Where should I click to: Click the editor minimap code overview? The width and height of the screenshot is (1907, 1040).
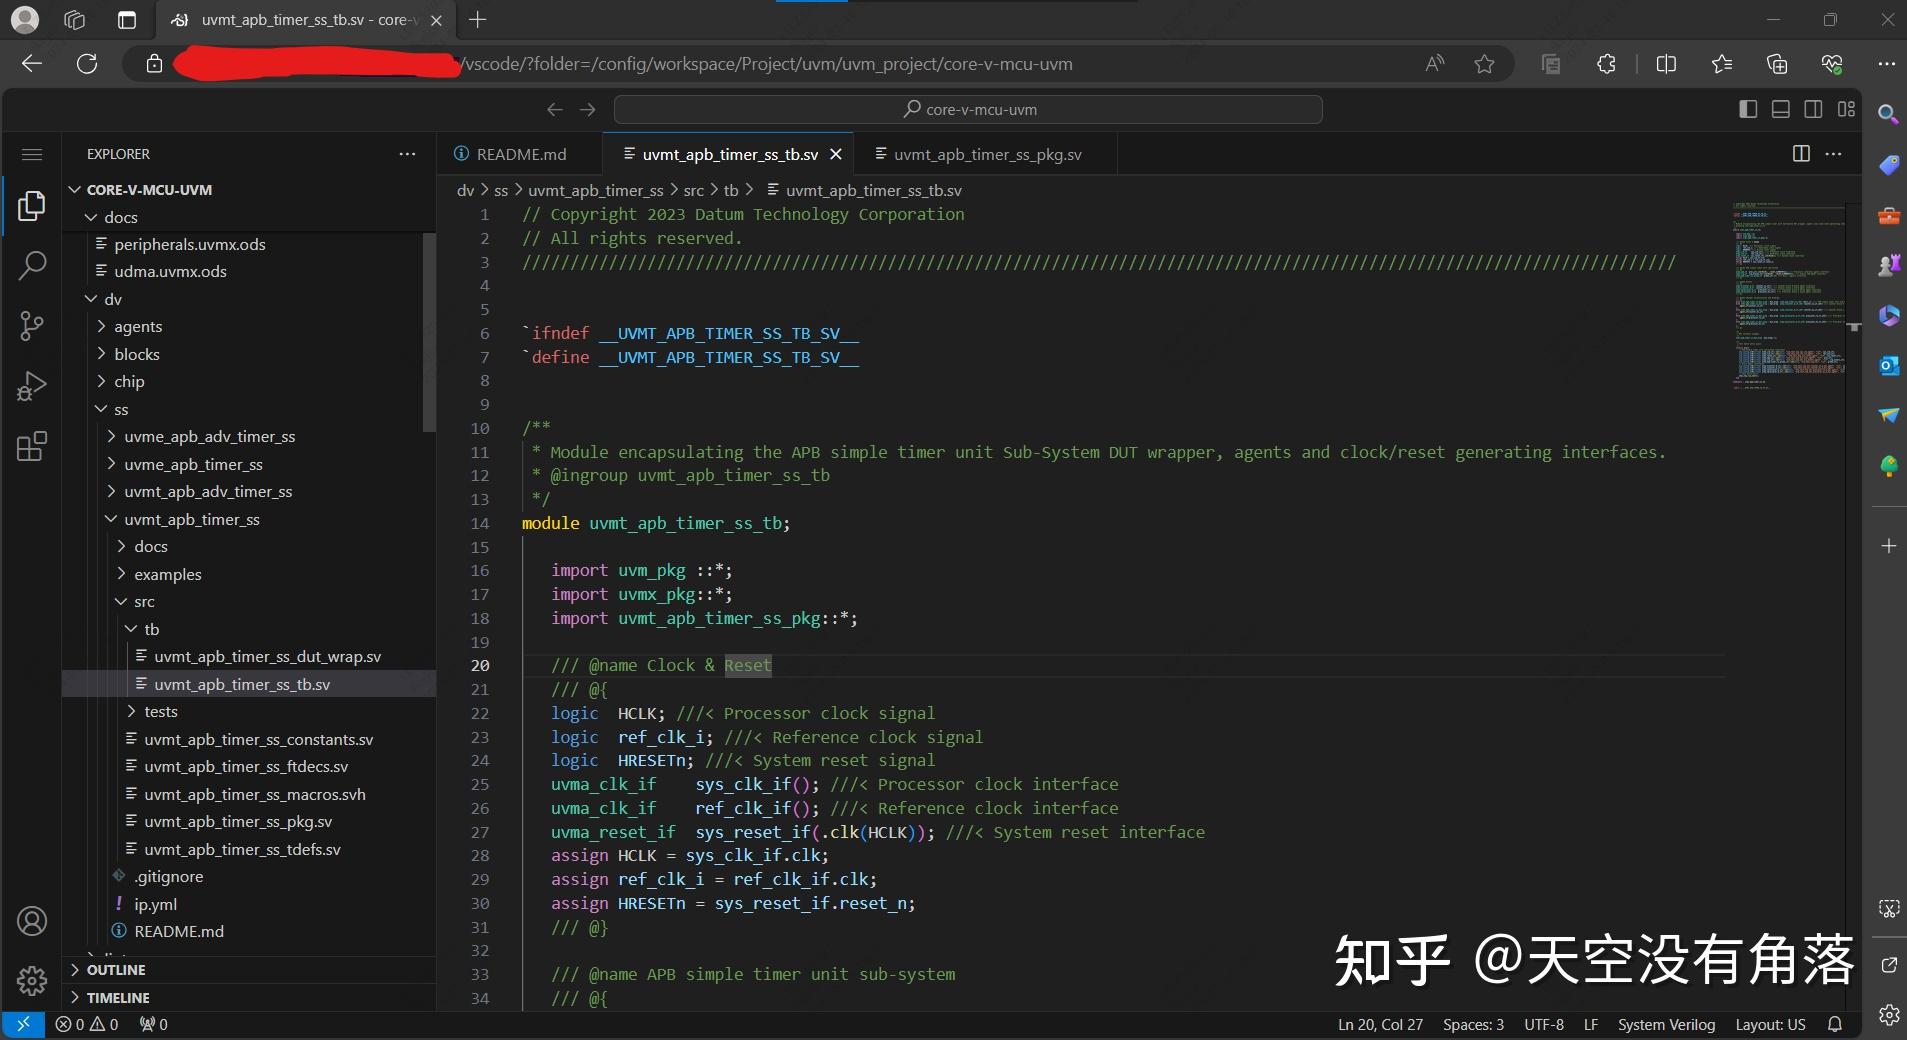click(x=1788, y=295)
